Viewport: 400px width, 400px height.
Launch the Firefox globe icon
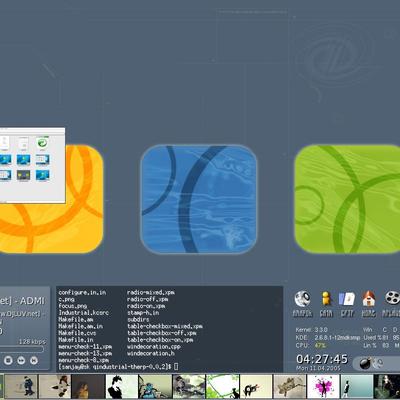point(302,299)
